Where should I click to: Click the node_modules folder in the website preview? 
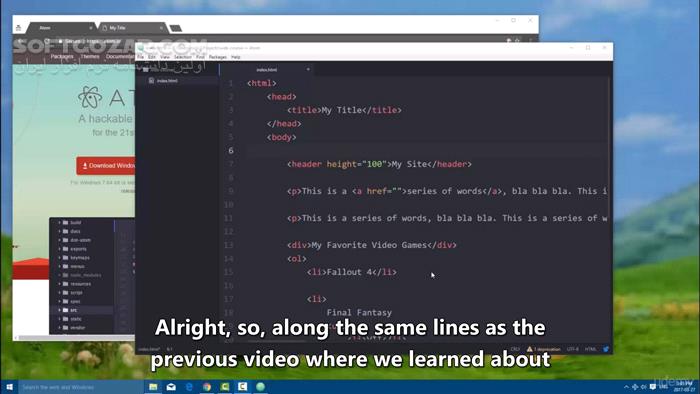80,275
